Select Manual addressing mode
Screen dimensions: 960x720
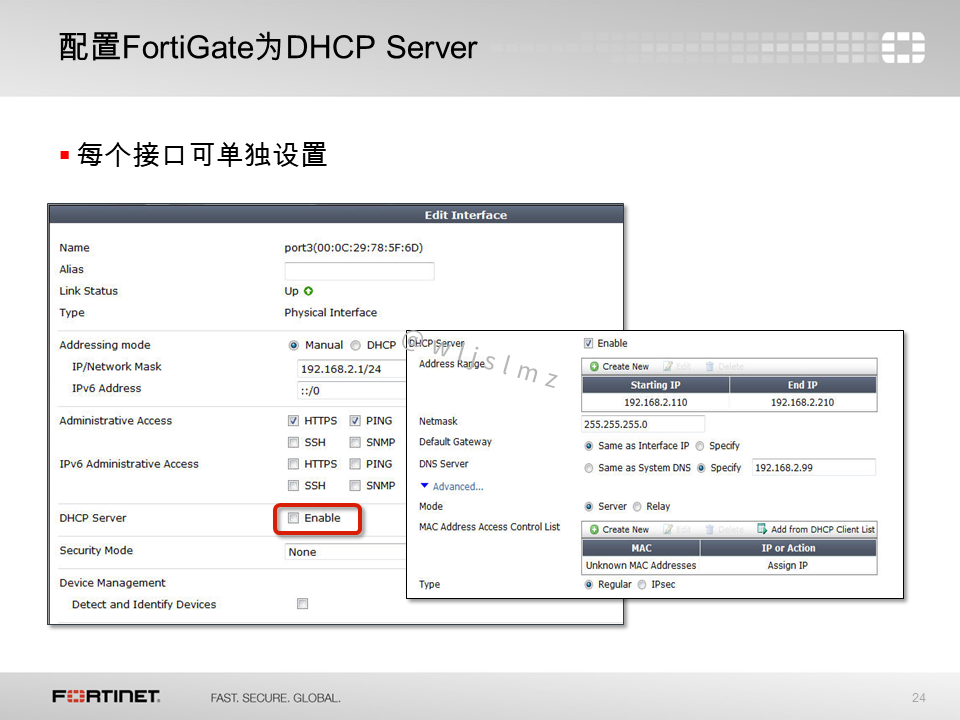tap(294, 345)
